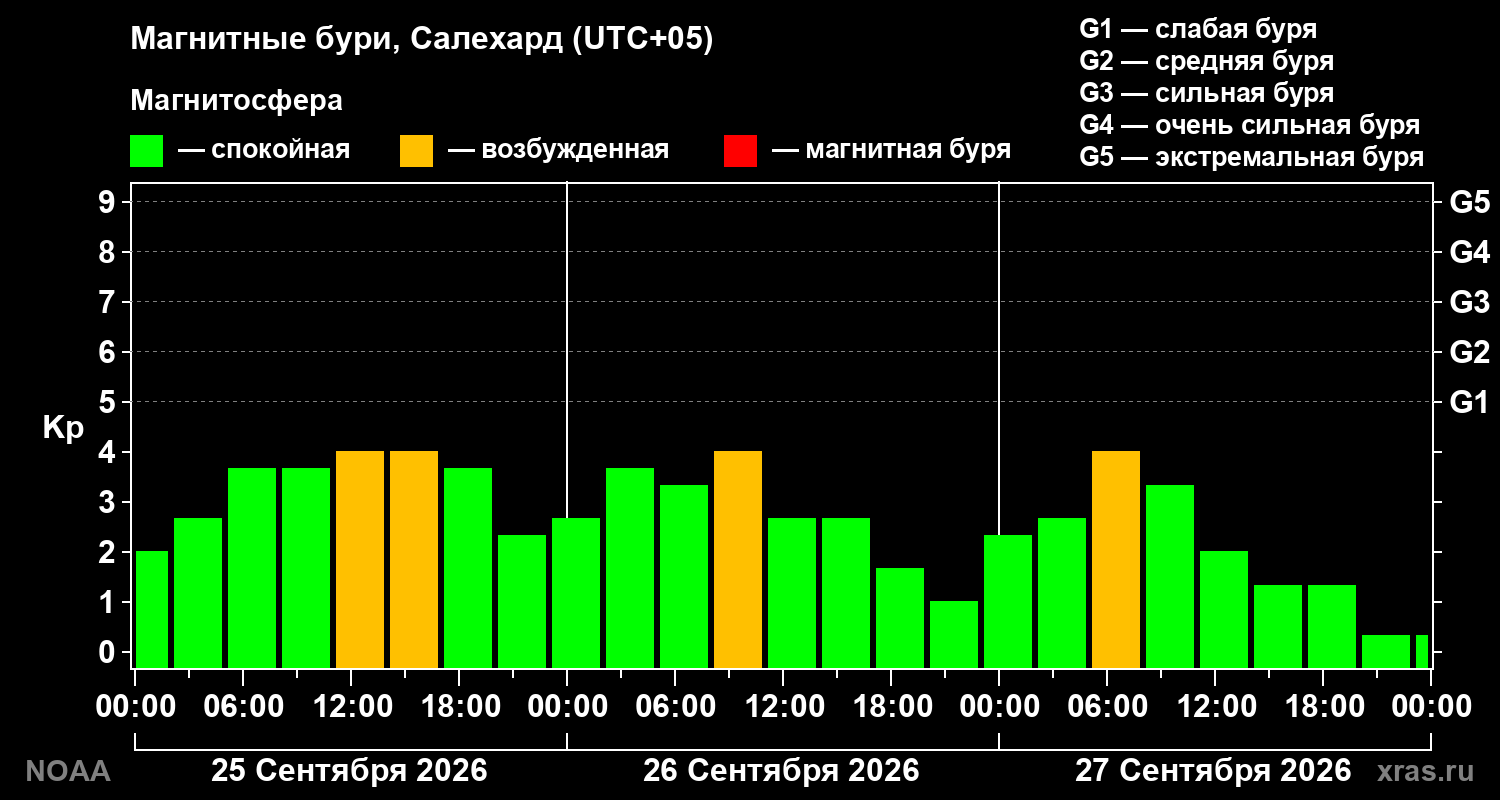Click the NOAA source label

(x=67, y=772)
